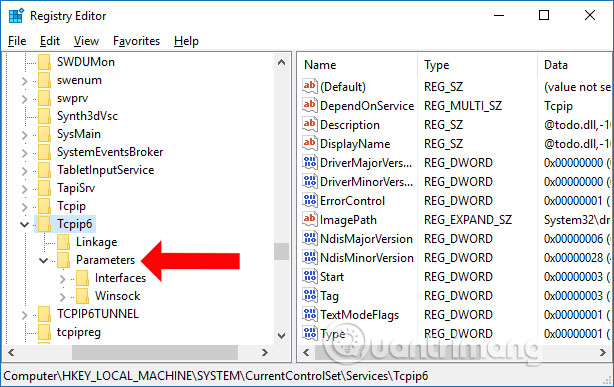The image size is (614, 387).
Task: Expand the SystemEventsBroker key
Action: point(24,153)
